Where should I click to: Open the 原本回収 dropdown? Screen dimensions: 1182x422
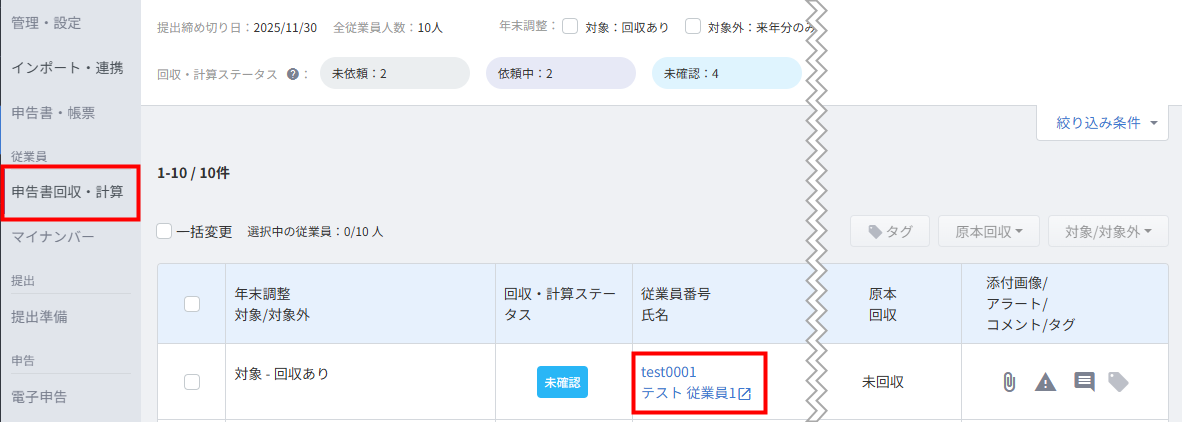point(988,232)
